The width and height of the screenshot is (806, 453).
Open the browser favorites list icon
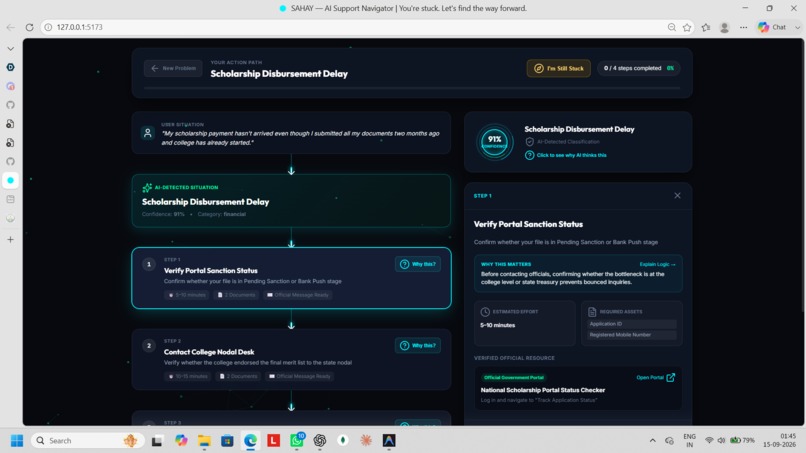click(x=706, y=27)
